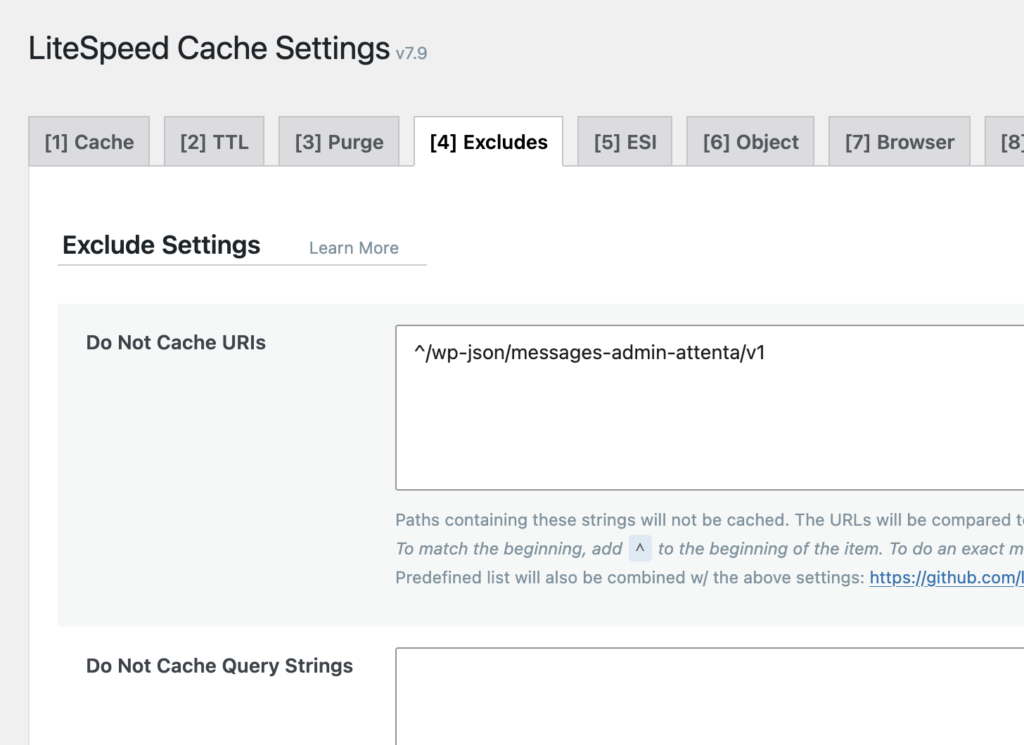This screenshot has height=745, width=1024.
Task: Switch to the [2] TTL tab
Action: point(214,142)
